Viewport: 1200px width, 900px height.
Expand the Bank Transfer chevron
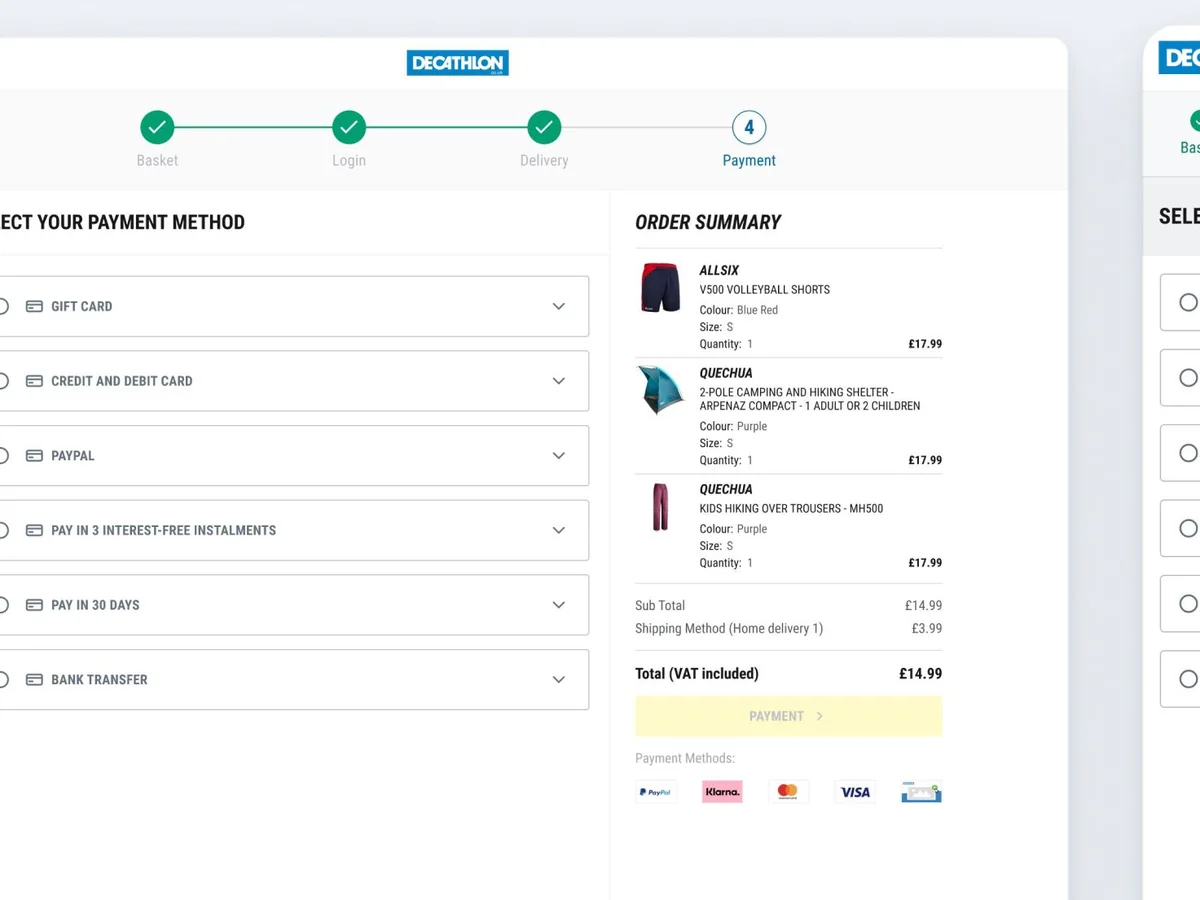tap(559, 680)
